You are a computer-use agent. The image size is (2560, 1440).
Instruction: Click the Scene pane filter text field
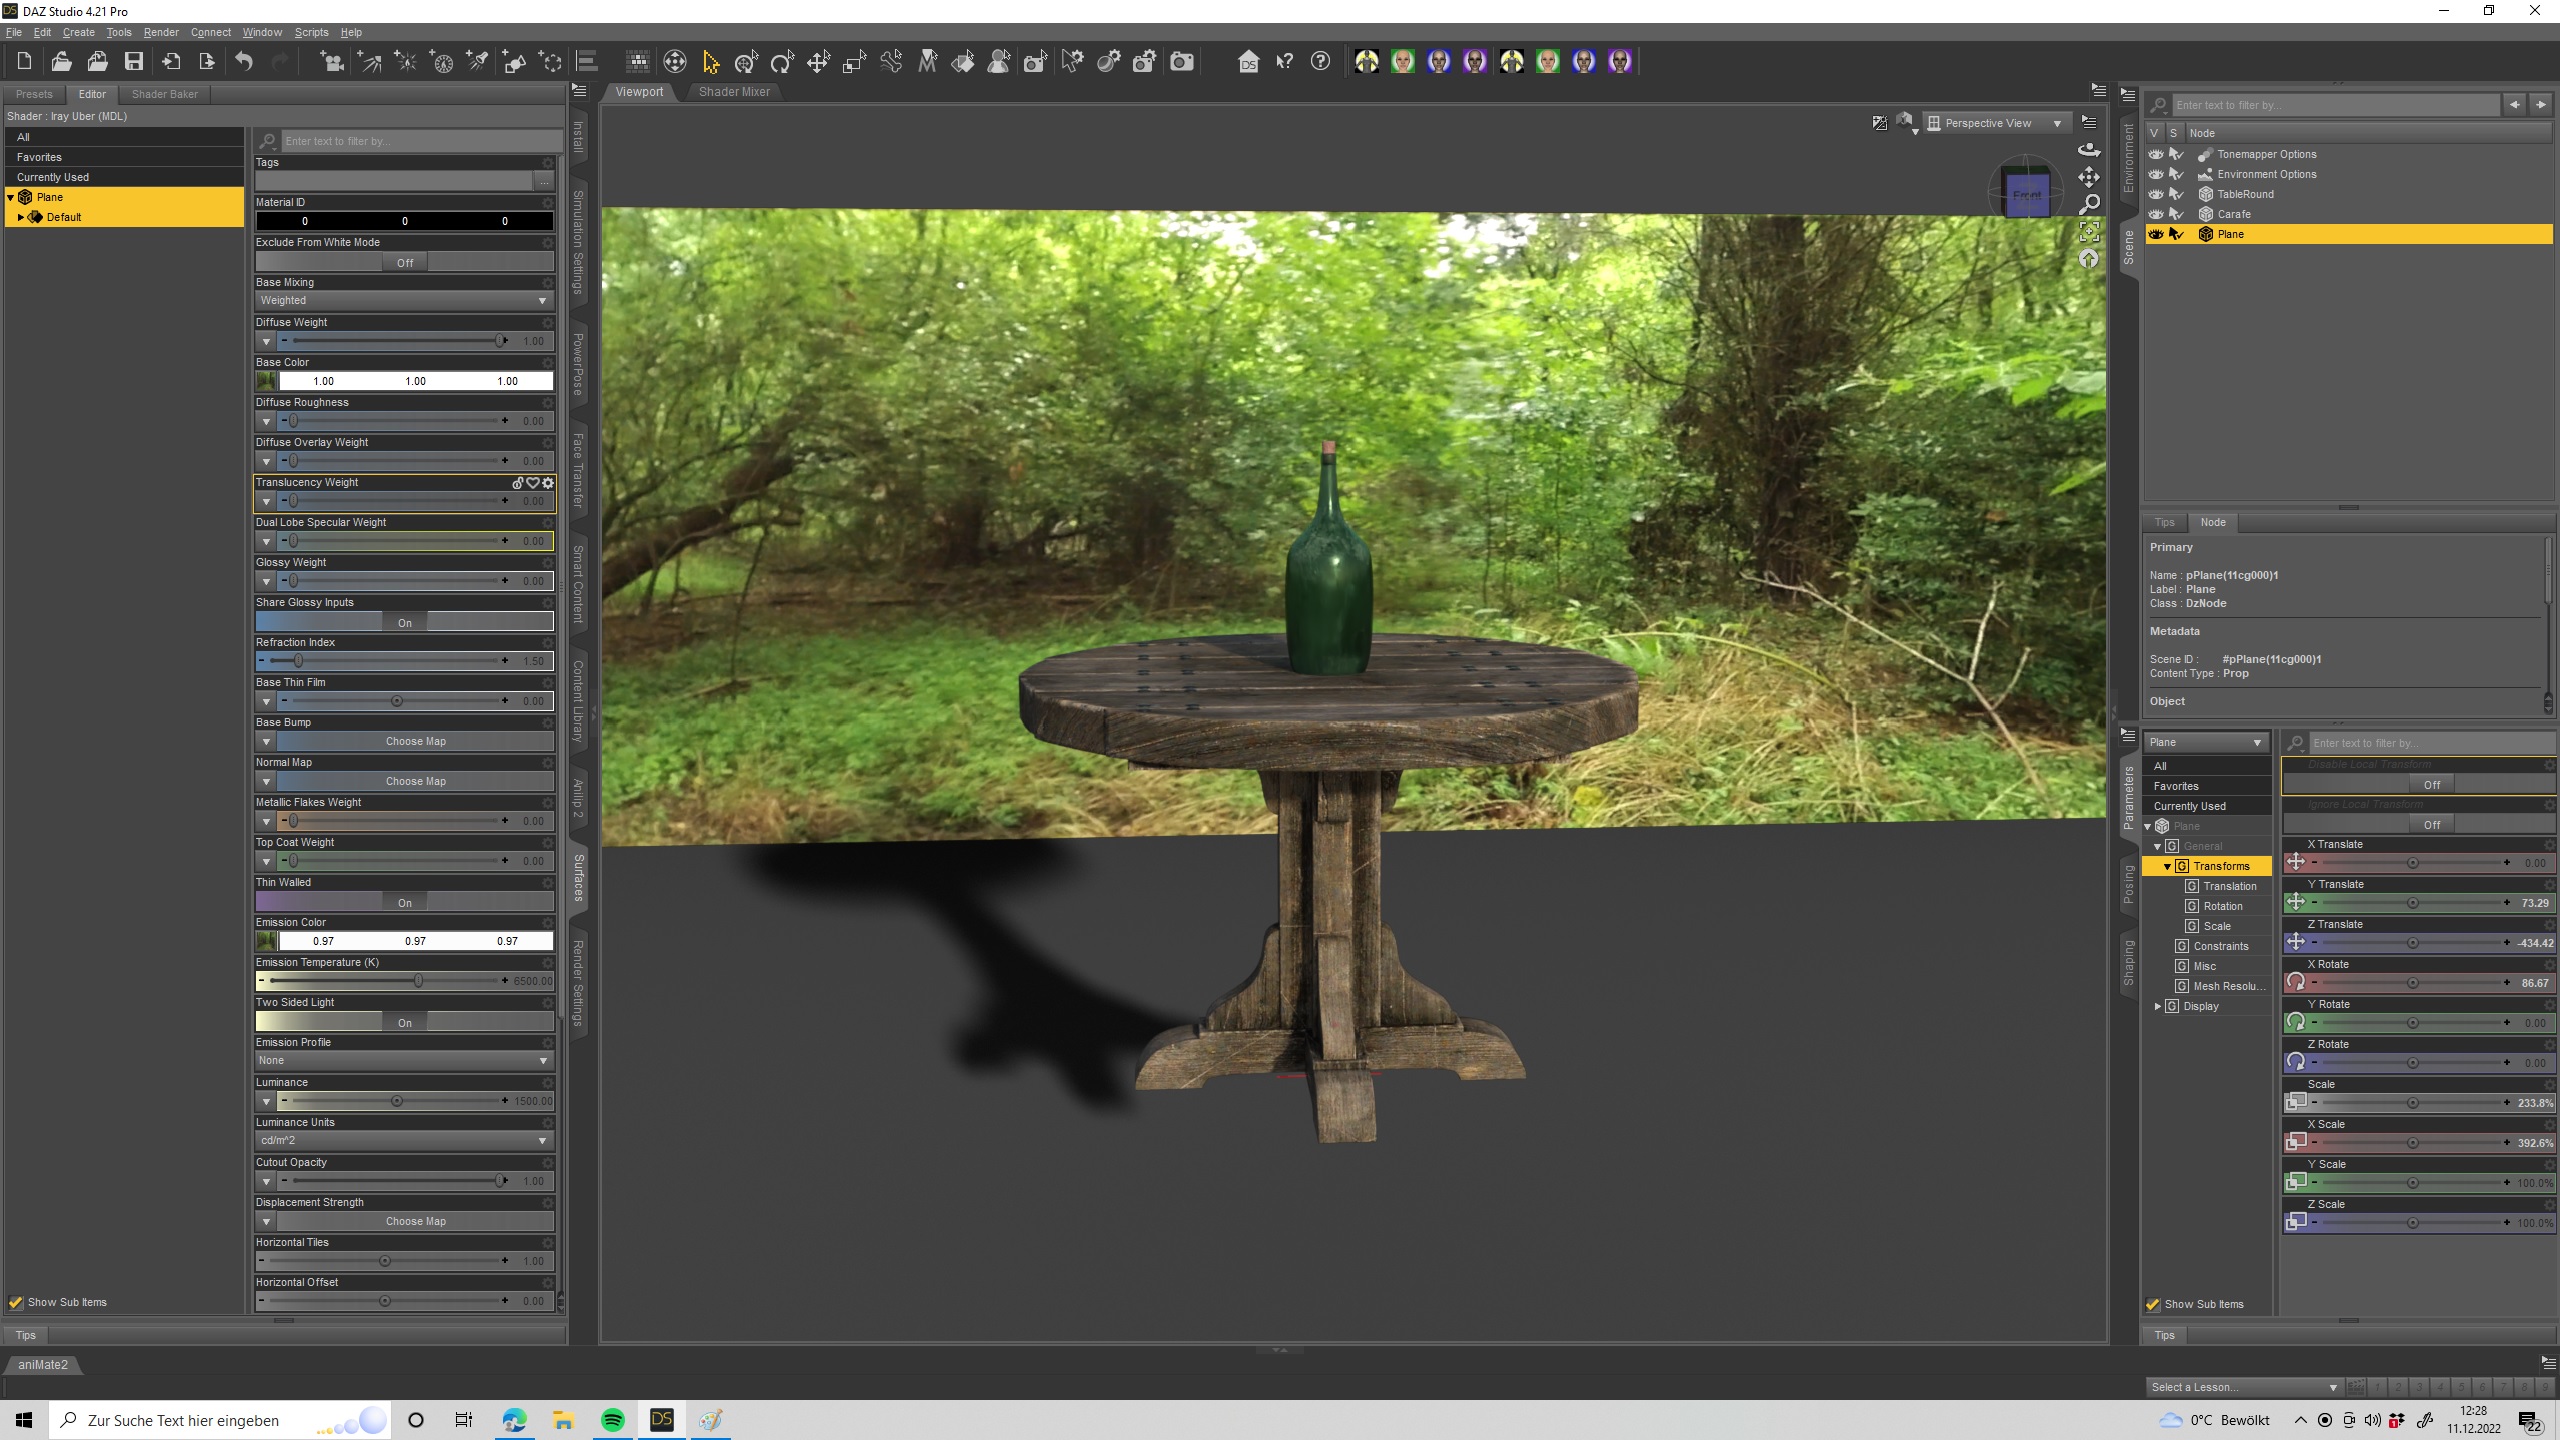[2335, 105]
